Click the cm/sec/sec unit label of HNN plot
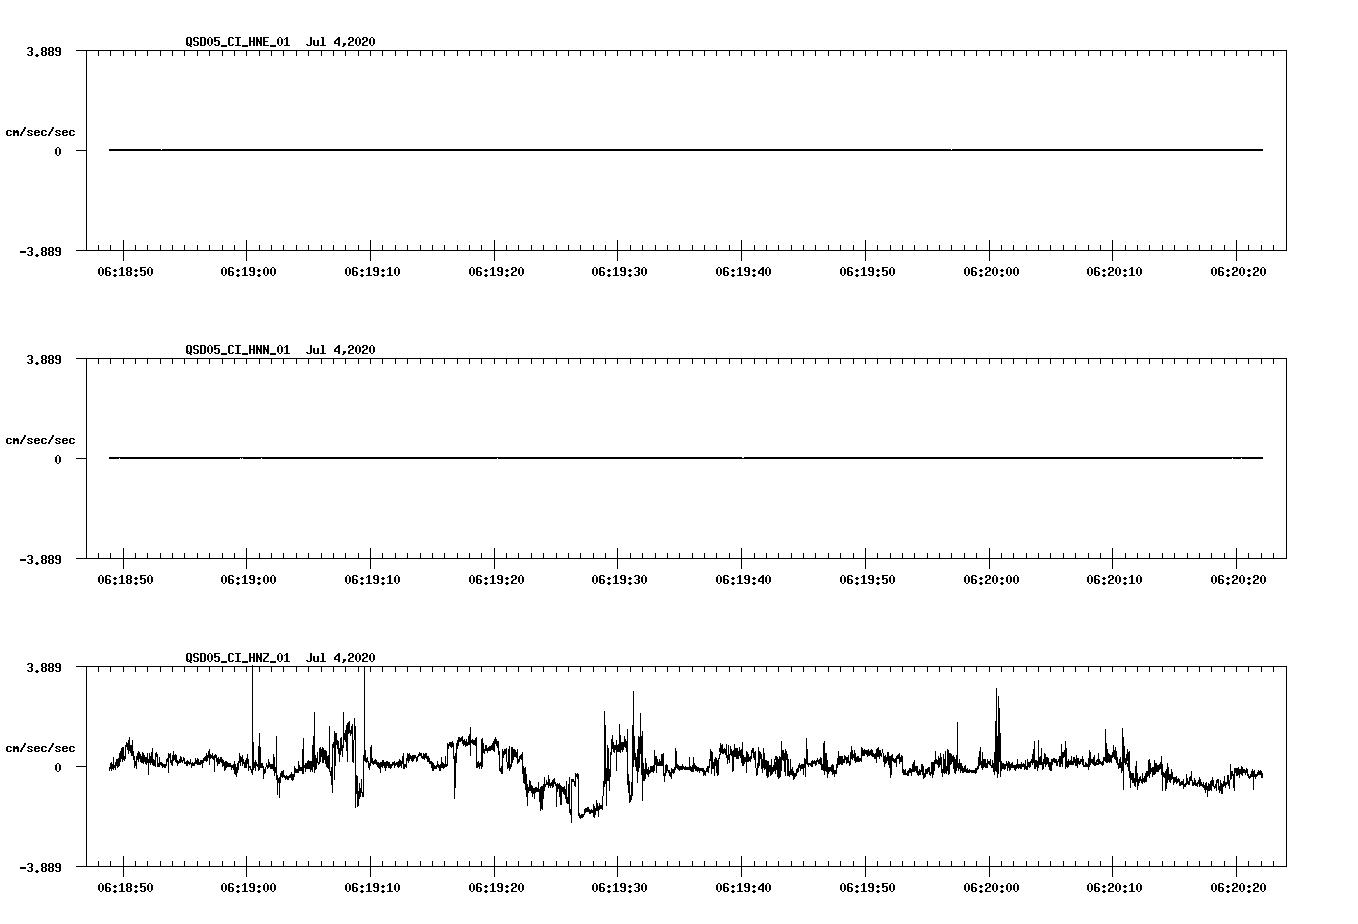 [40, 440]
